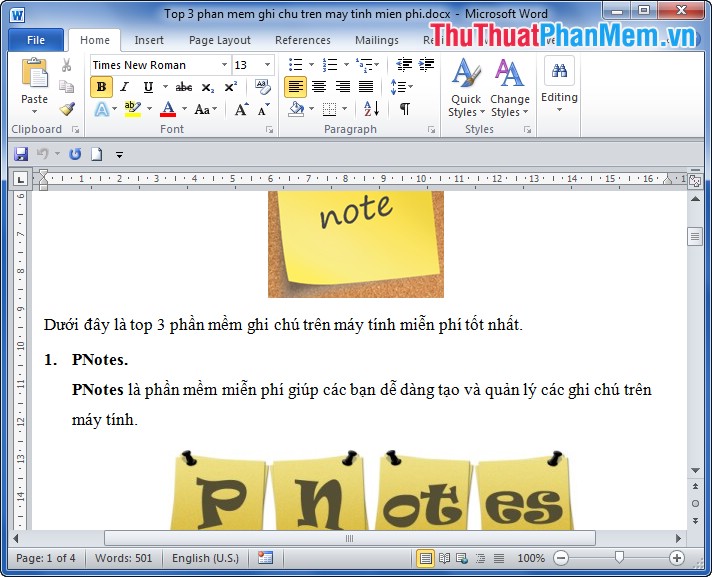712x577 pixels.
Task: Switch to Web Layout view
Action: tap(462, 558)
